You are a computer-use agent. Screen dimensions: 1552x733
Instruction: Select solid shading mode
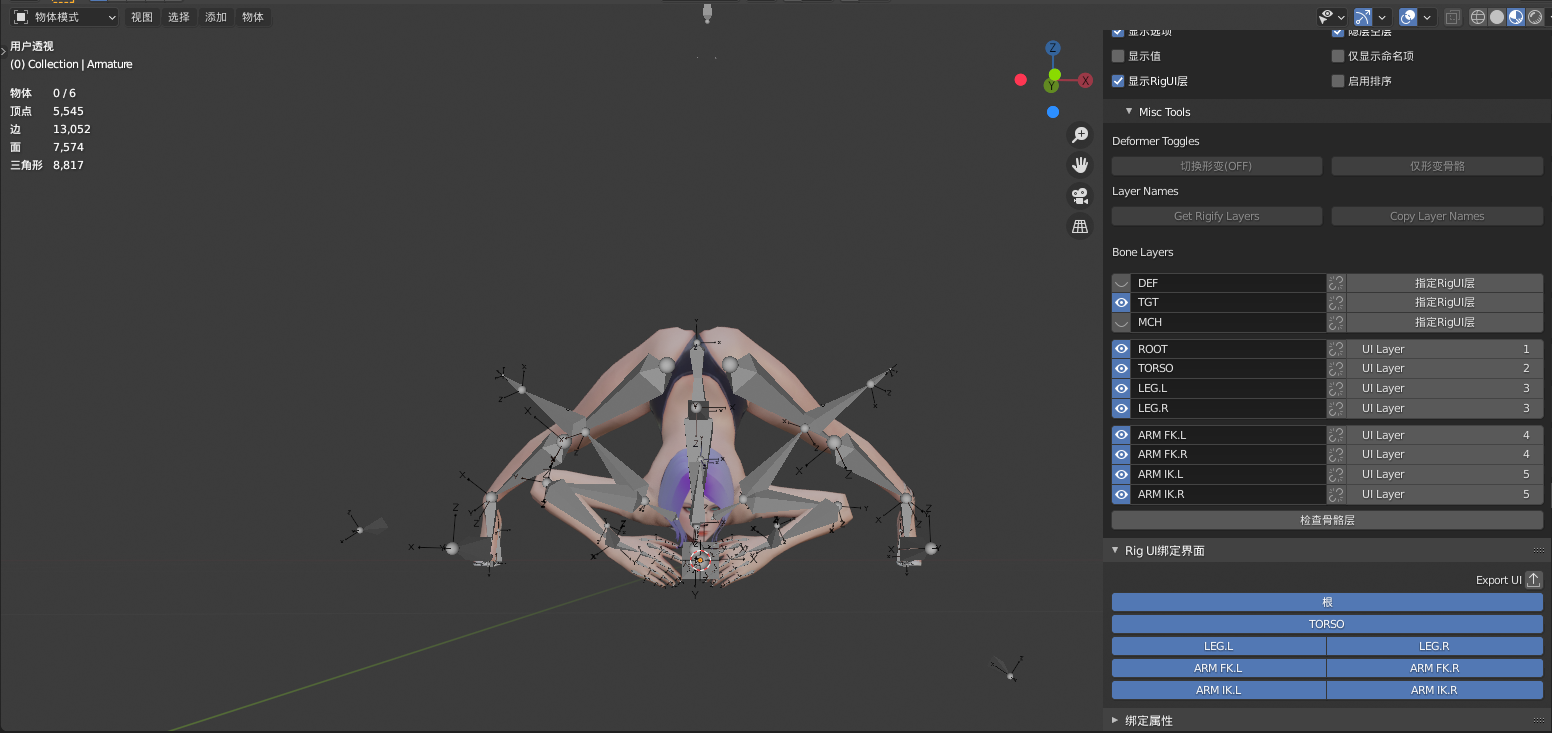(1497, 17)
